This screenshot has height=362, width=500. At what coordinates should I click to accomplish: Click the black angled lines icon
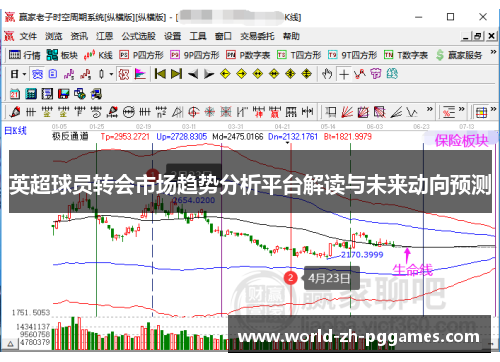tap(396, 112)
